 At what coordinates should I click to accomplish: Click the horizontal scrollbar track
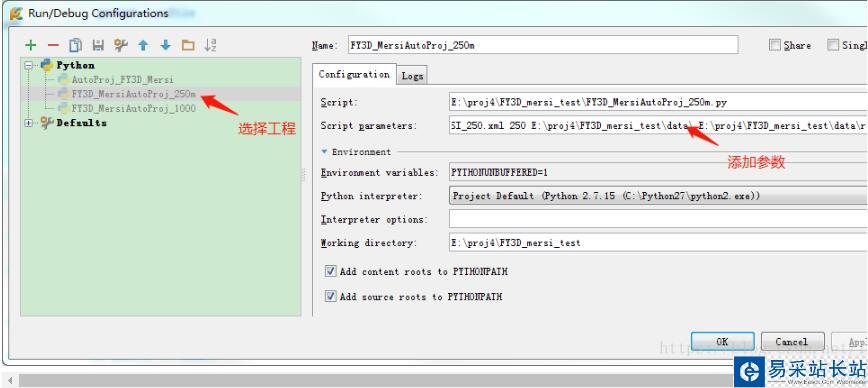[x=376, y=381]
